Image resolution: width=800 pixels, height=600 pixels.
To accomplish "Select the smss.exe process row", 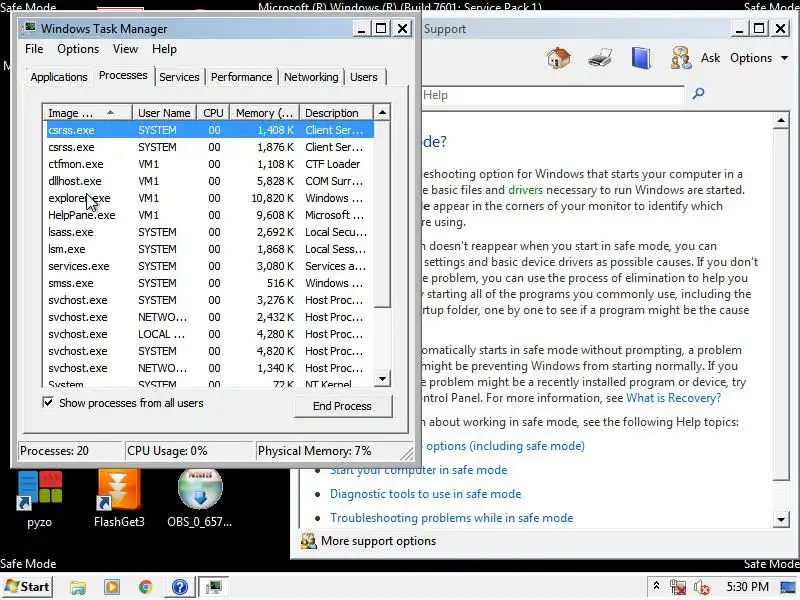I will pos(210,283).
